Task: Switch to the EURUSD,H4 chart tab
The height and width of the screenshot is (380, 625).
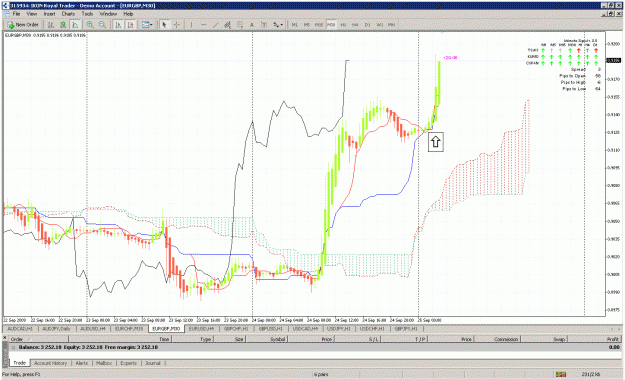Action: tap(202, 329)
